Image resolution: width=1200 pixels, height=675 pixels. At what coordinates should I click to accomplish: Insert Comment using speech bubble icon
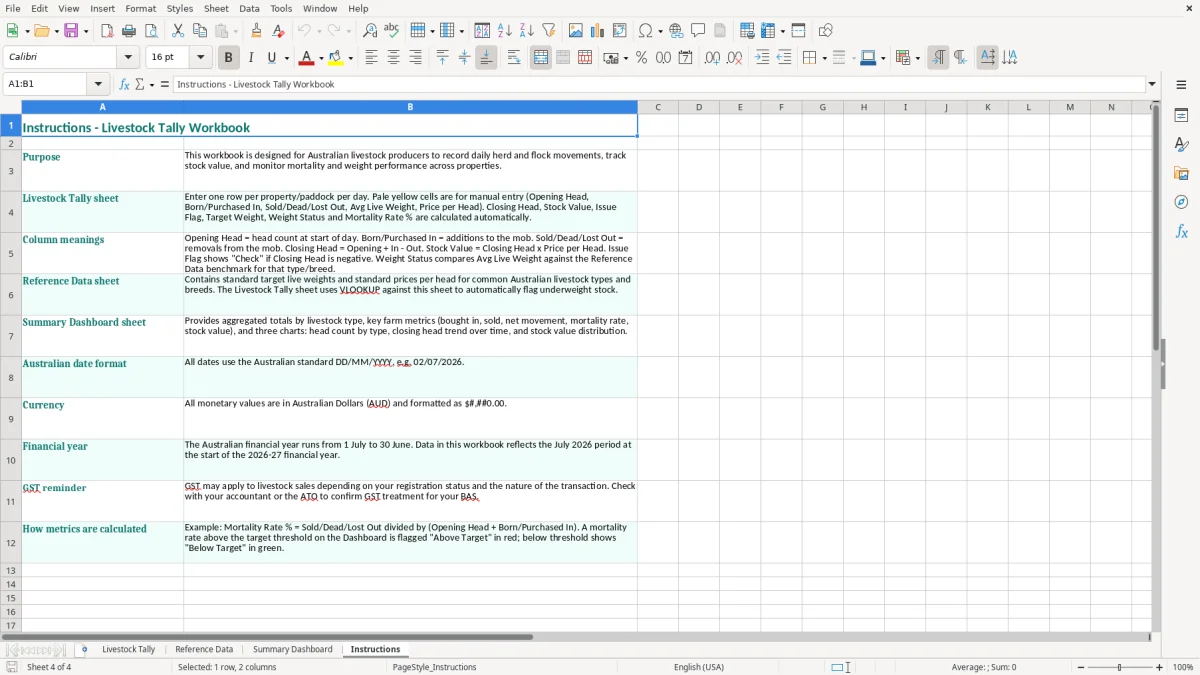(x=698, y=31)
